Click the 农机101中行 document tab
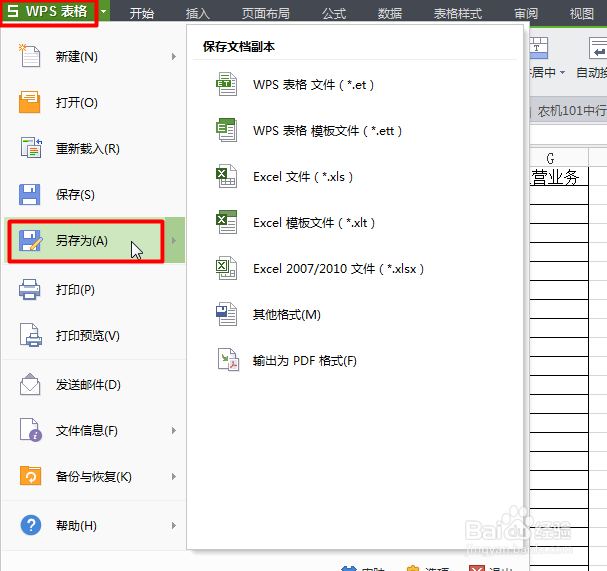The image size is (607, 571). click(571, 111)
